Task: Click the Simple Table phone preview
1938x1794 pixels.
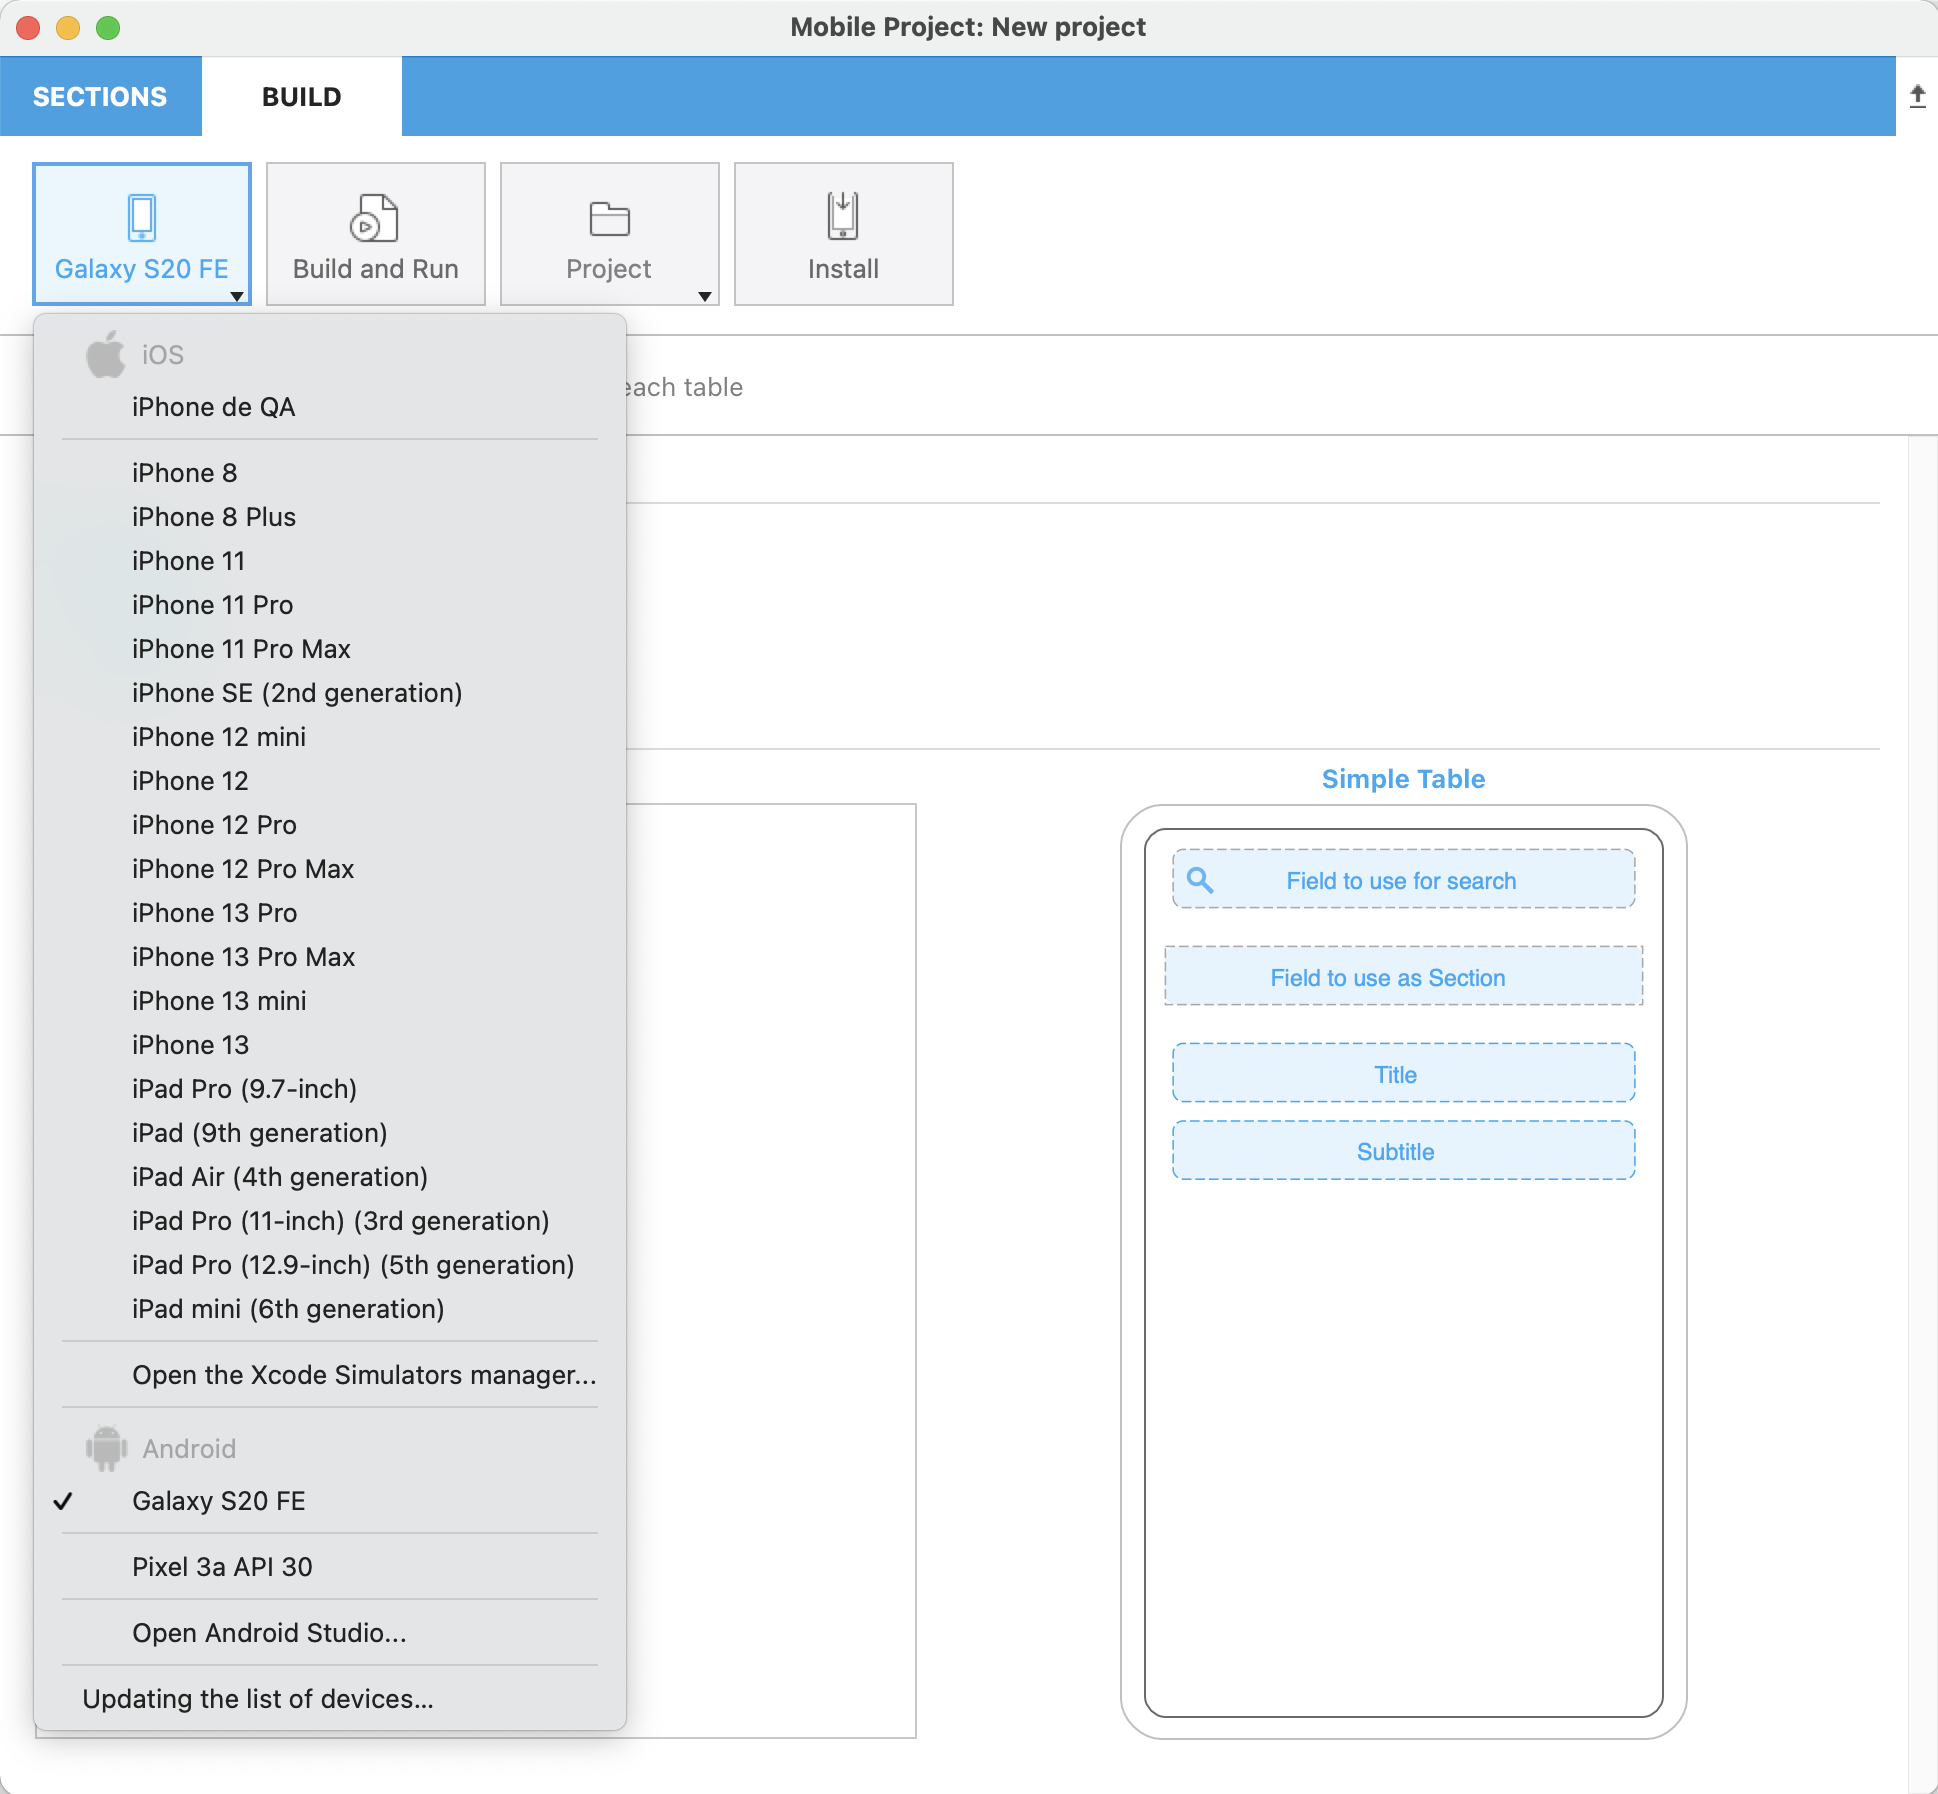Action: tap(1403, 1272)
